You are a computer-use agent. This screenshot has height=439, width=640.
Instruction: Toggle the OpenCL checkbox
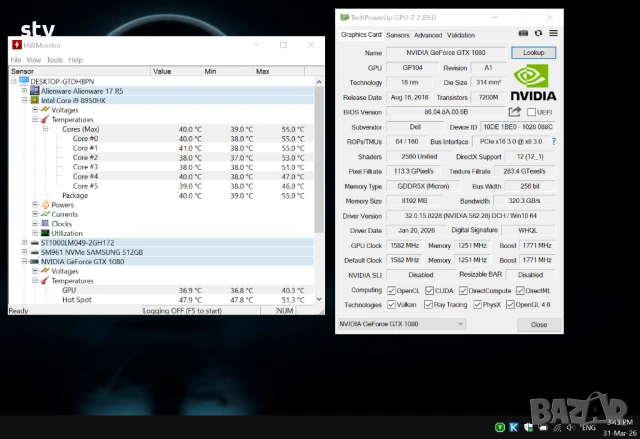[391, 290]
